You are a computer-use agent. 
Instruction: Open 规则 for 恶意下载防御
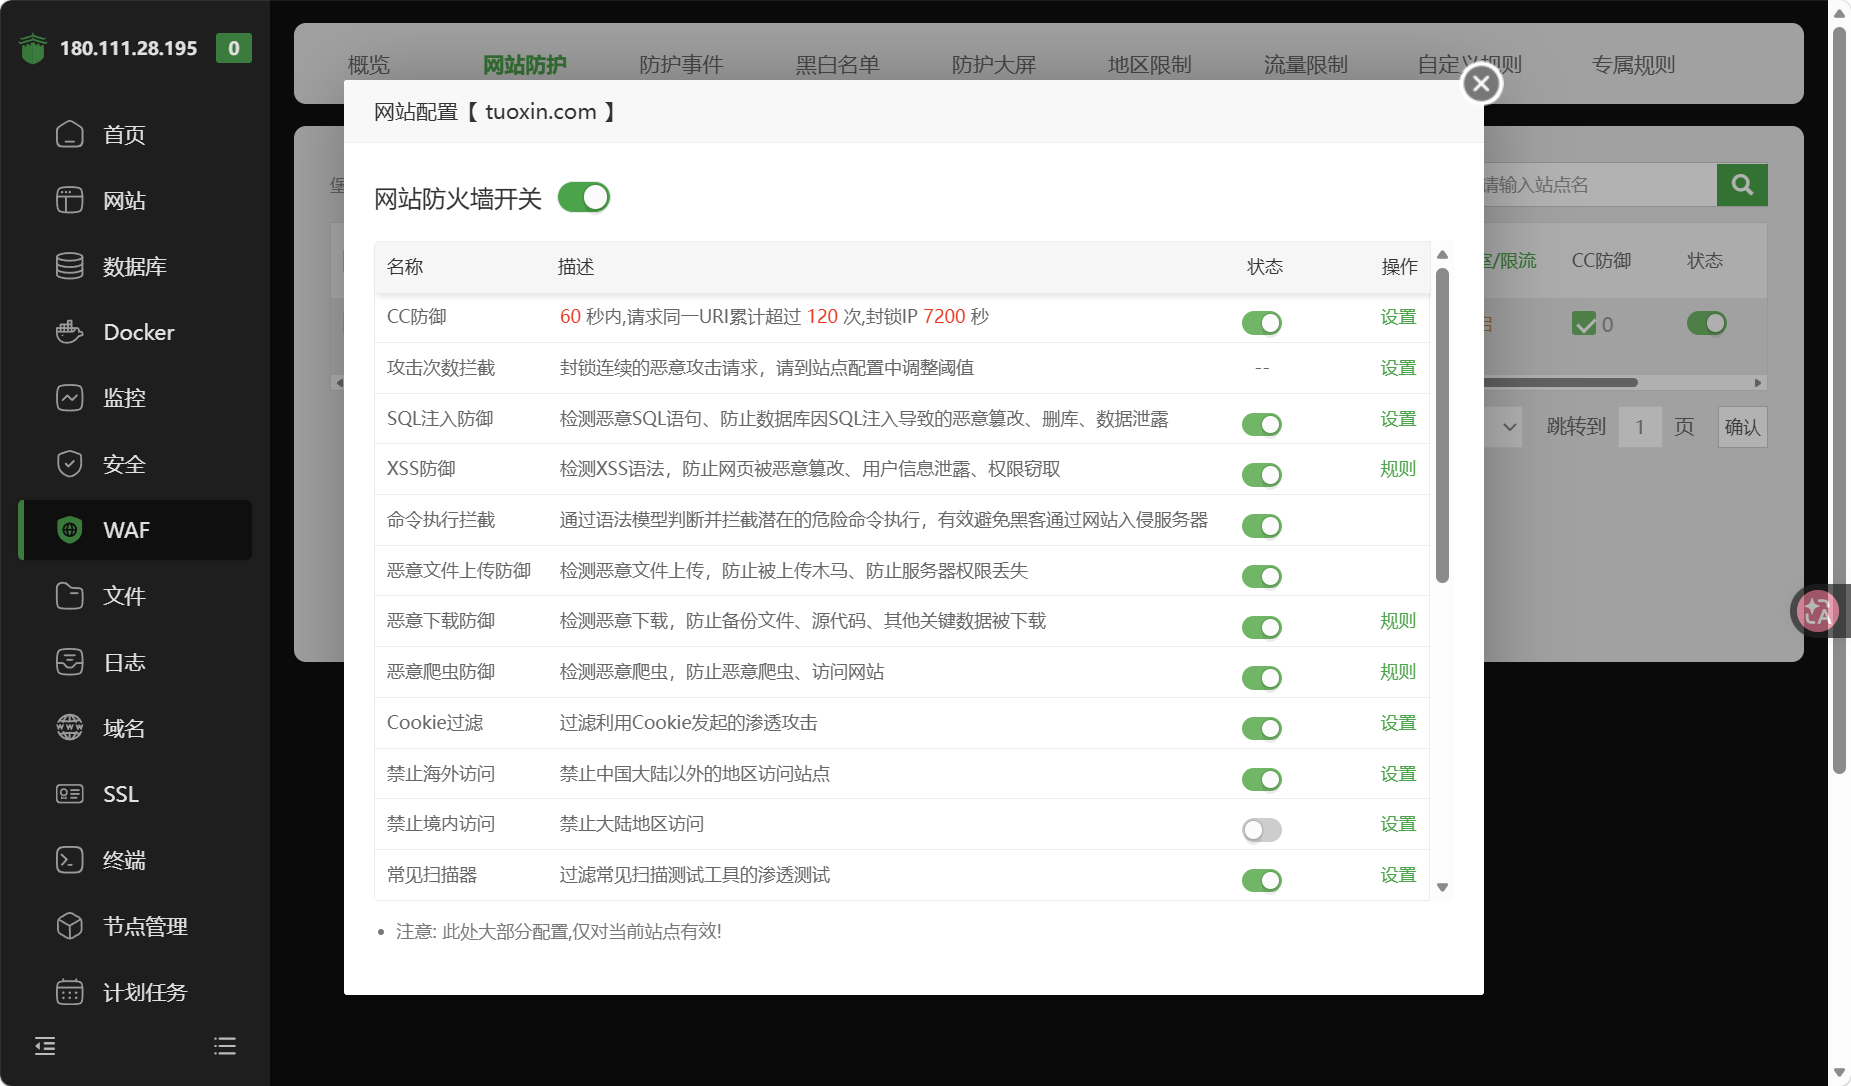point(1398,621)
